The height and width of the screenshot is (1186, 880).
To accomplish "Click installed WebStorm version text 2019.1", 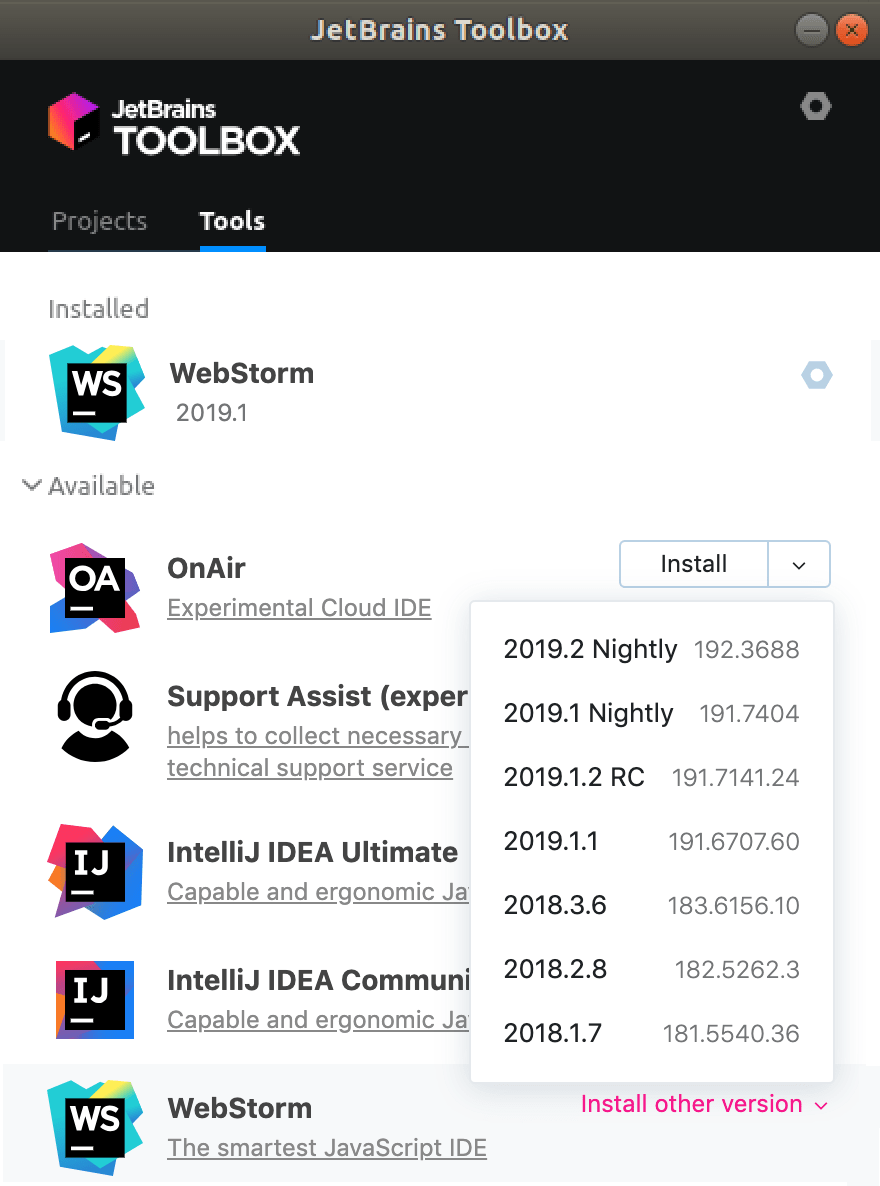I will point(212,413).
